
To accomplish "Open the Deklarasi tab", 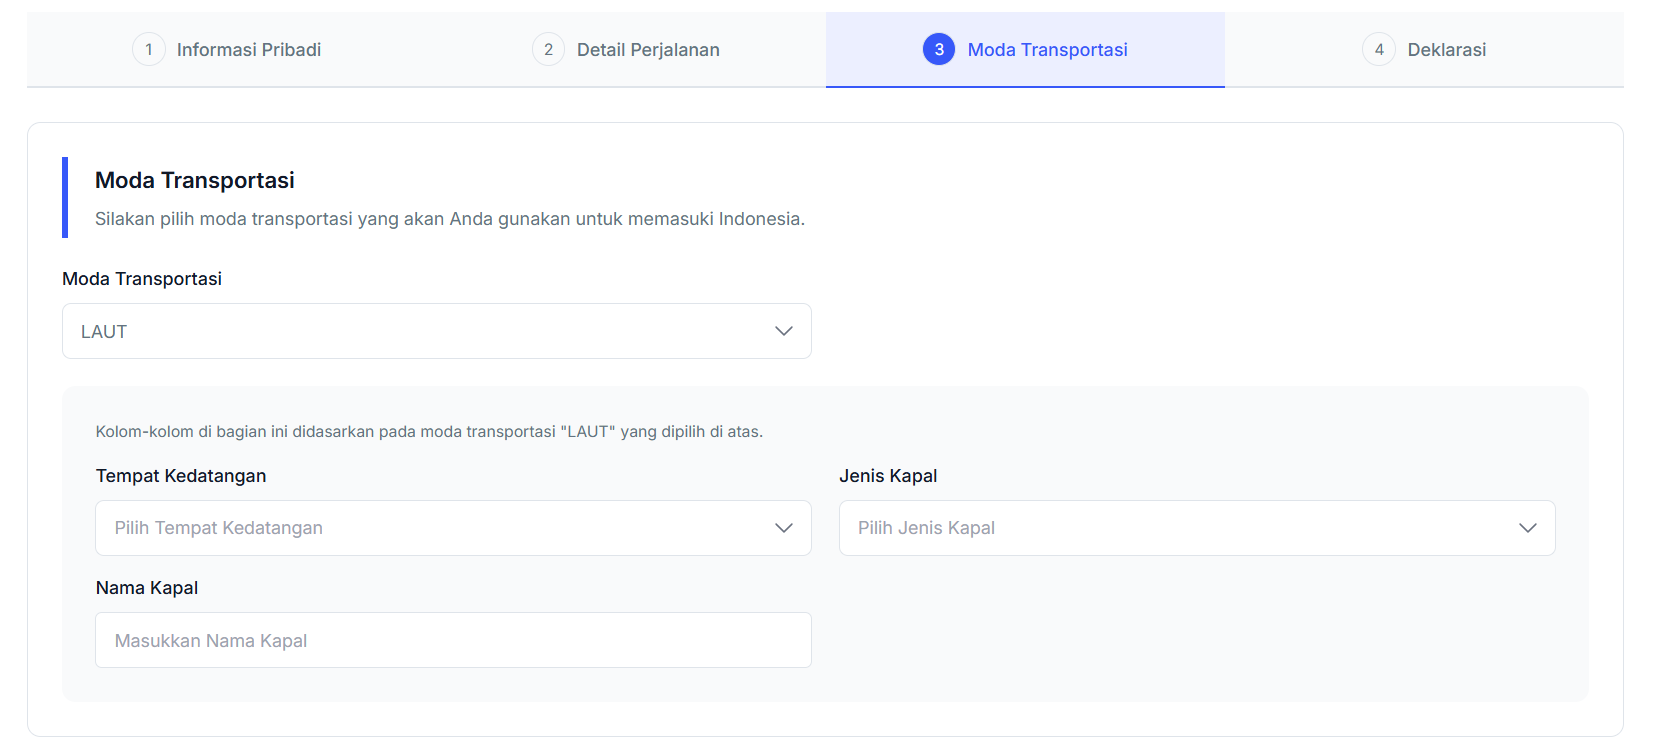I will click(1446, 50).
